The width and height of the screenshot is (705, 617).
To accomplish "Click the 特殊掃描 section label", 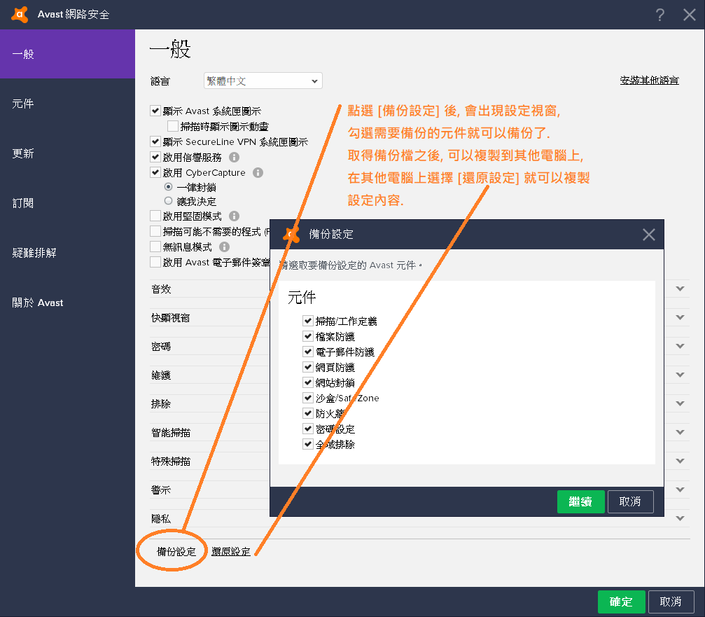I will (171, 461).
